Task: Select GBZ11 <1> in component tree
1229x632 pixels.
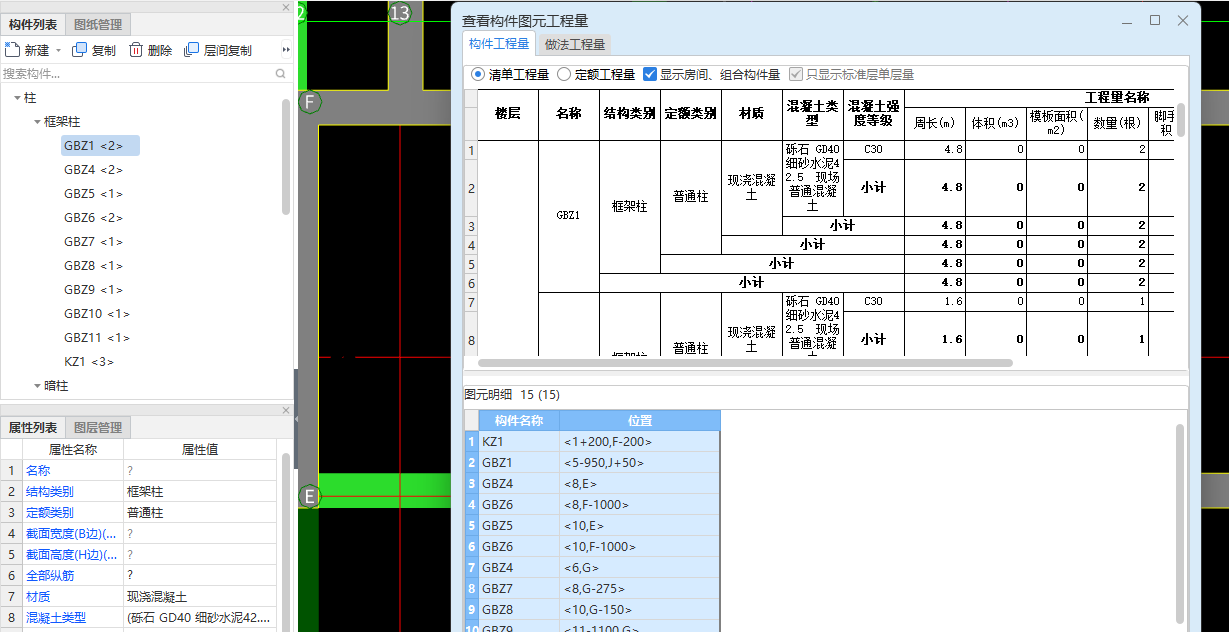Action: [97, 337]
